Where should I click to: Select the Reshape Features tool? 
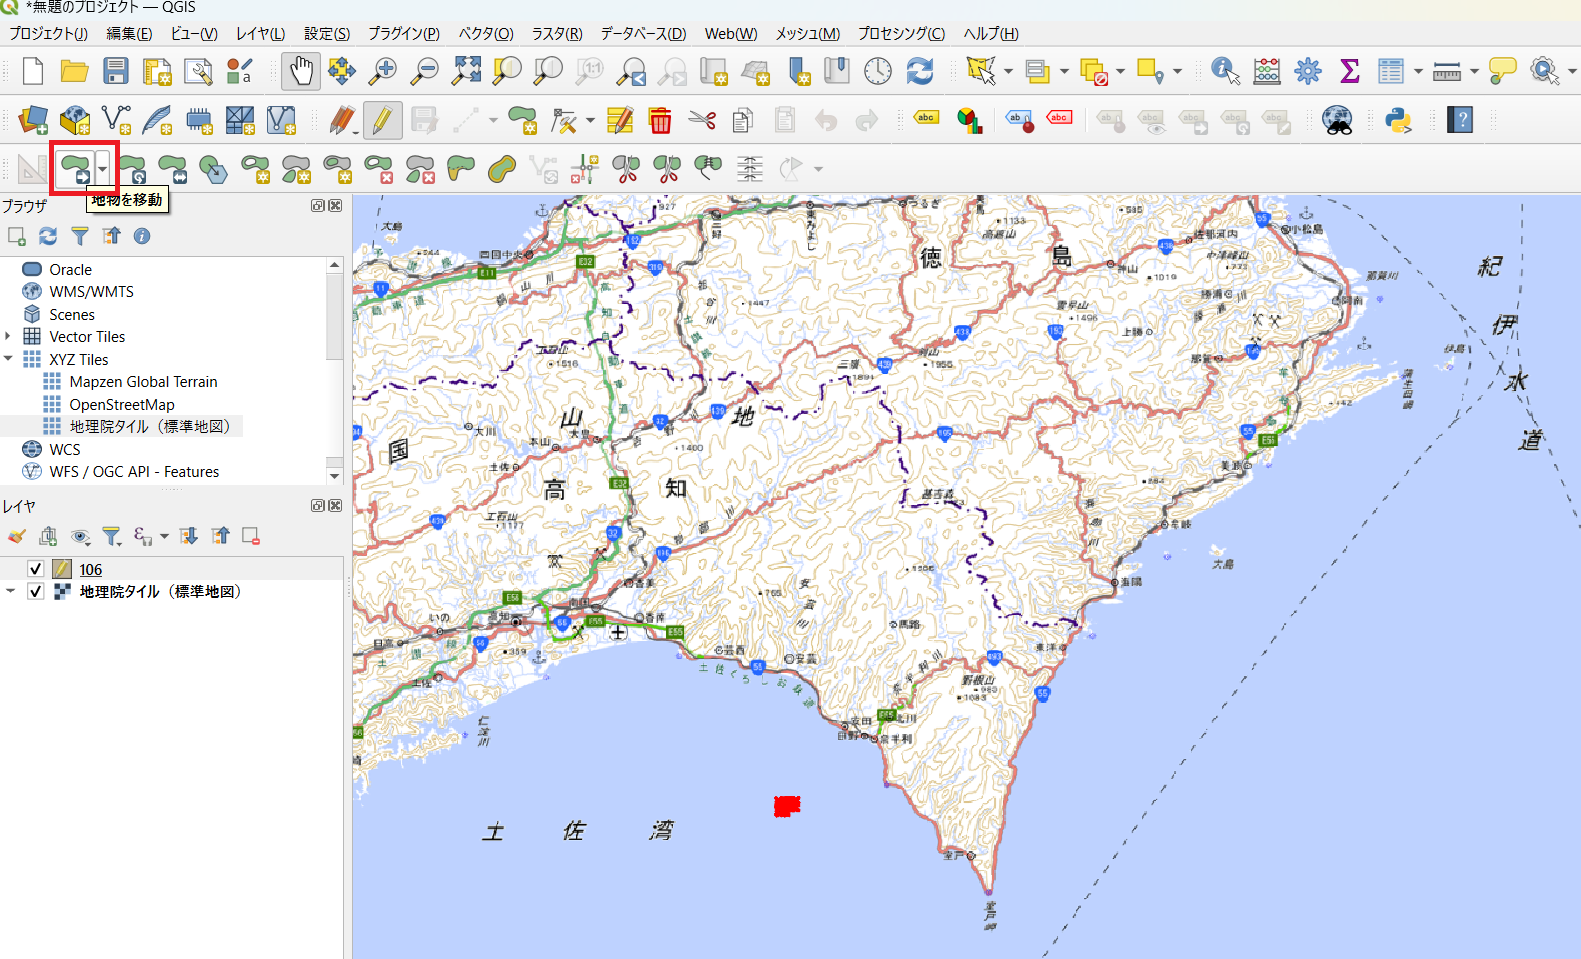[x=460, y=169]
